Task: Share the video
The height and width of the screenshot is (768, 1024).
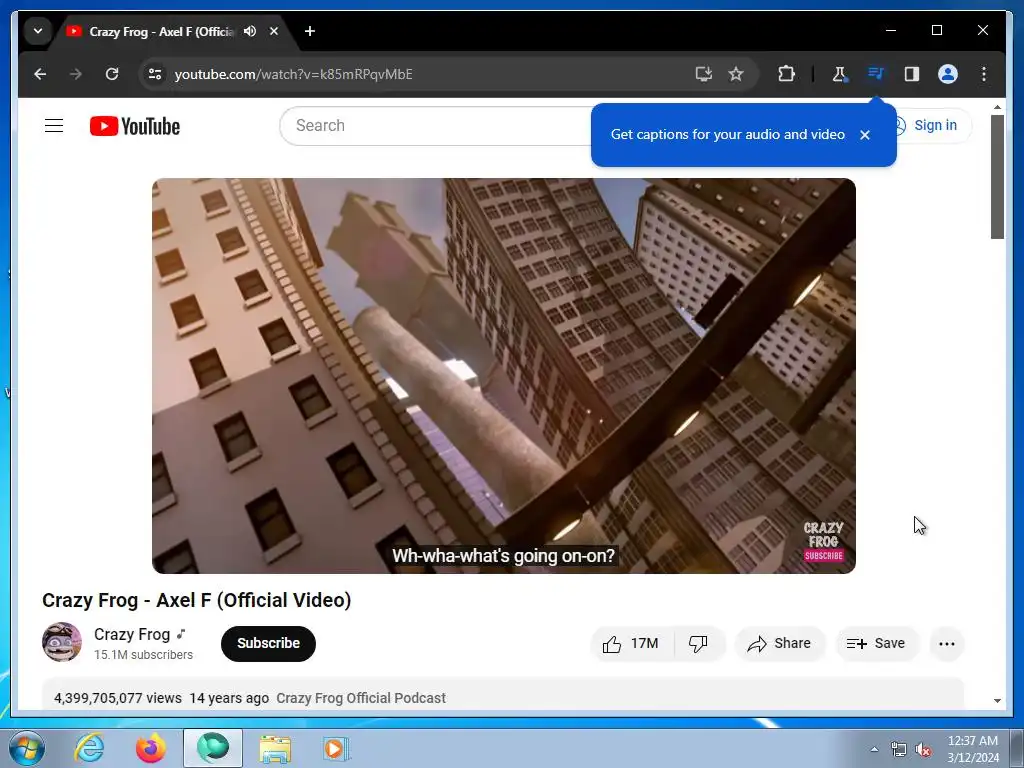Action: [780, 644]
